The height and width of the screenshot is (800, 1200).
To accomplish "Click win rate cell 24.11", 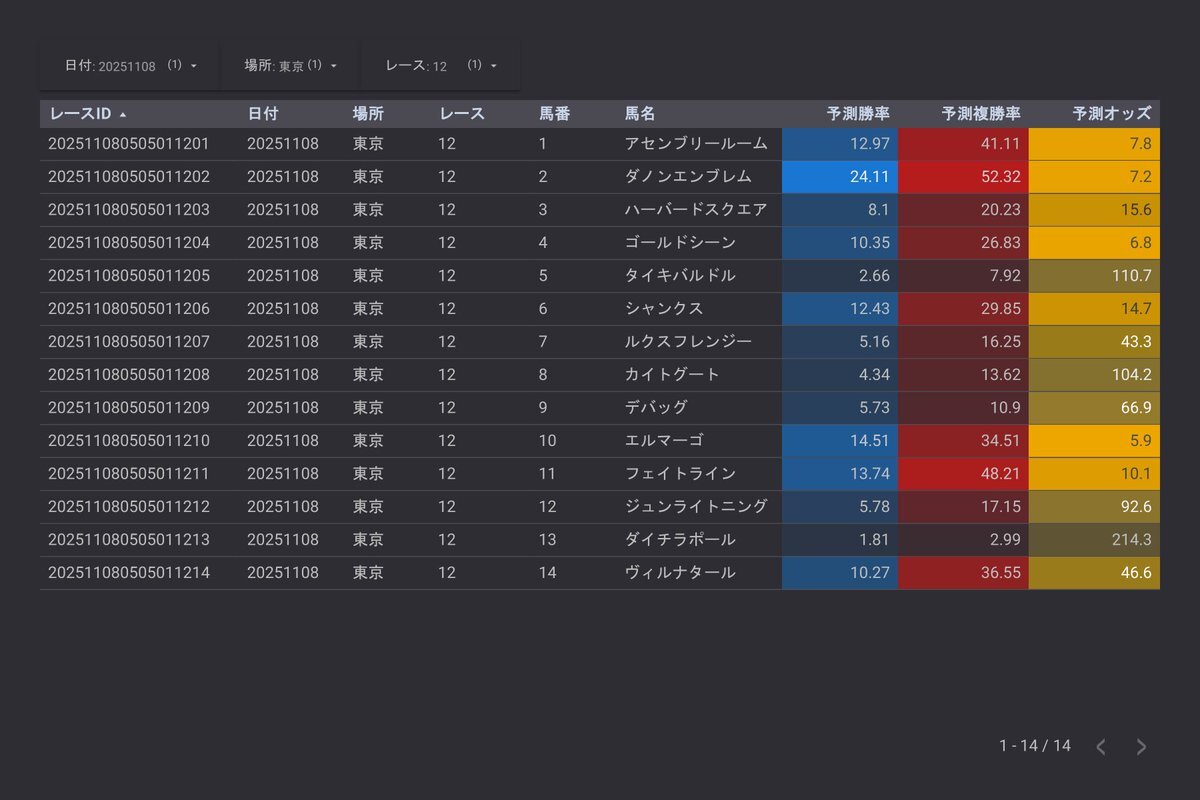I will click(x=840, y=177).
